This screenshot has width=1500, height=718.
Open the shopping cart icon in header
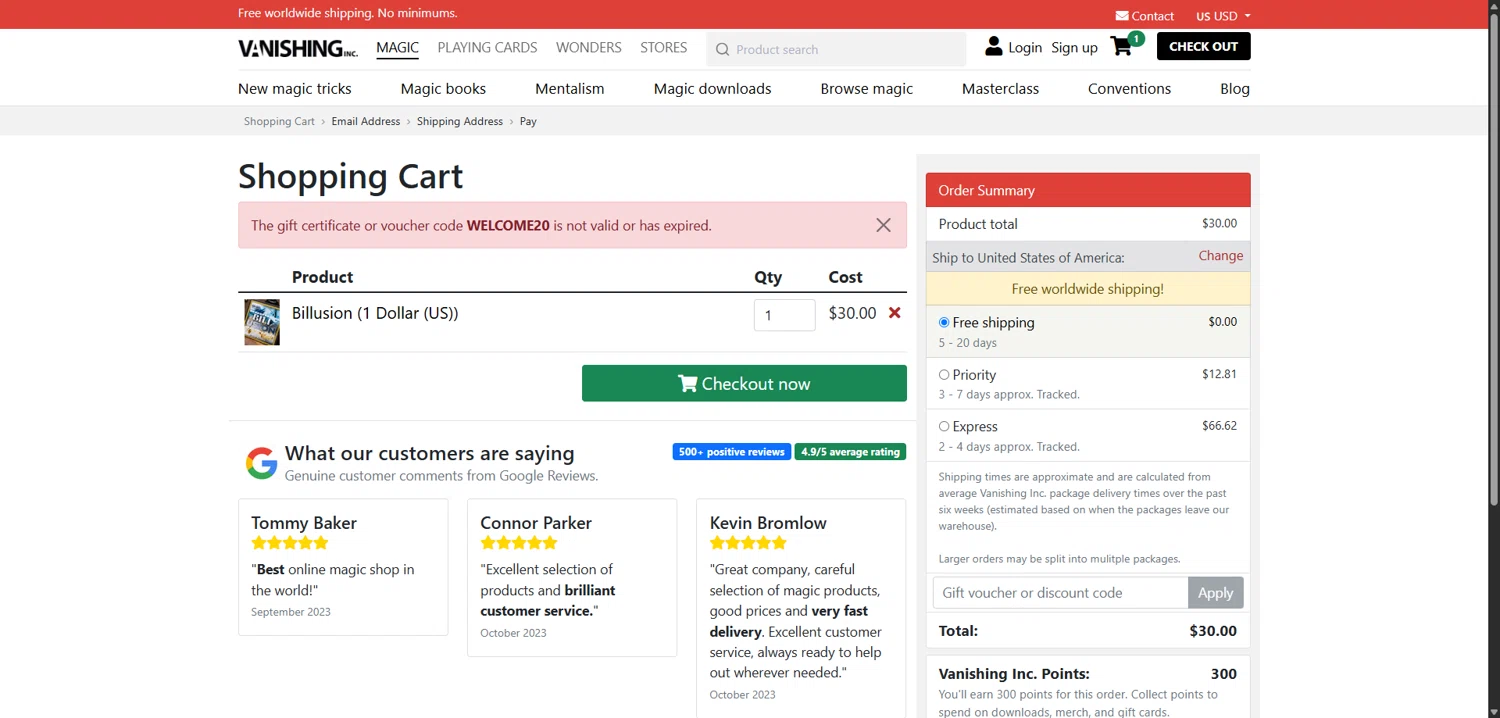pos(1121,47)
